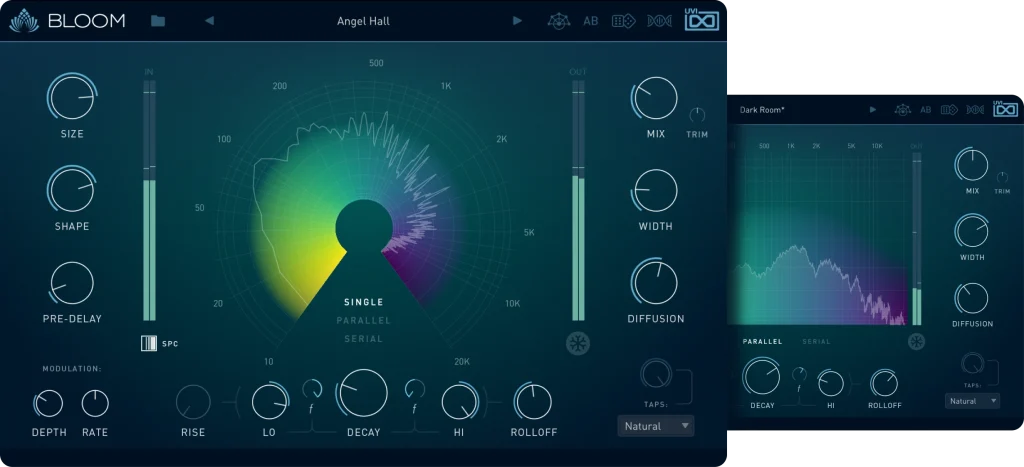Select PARALLEL mode in main window

click(363, 320)
